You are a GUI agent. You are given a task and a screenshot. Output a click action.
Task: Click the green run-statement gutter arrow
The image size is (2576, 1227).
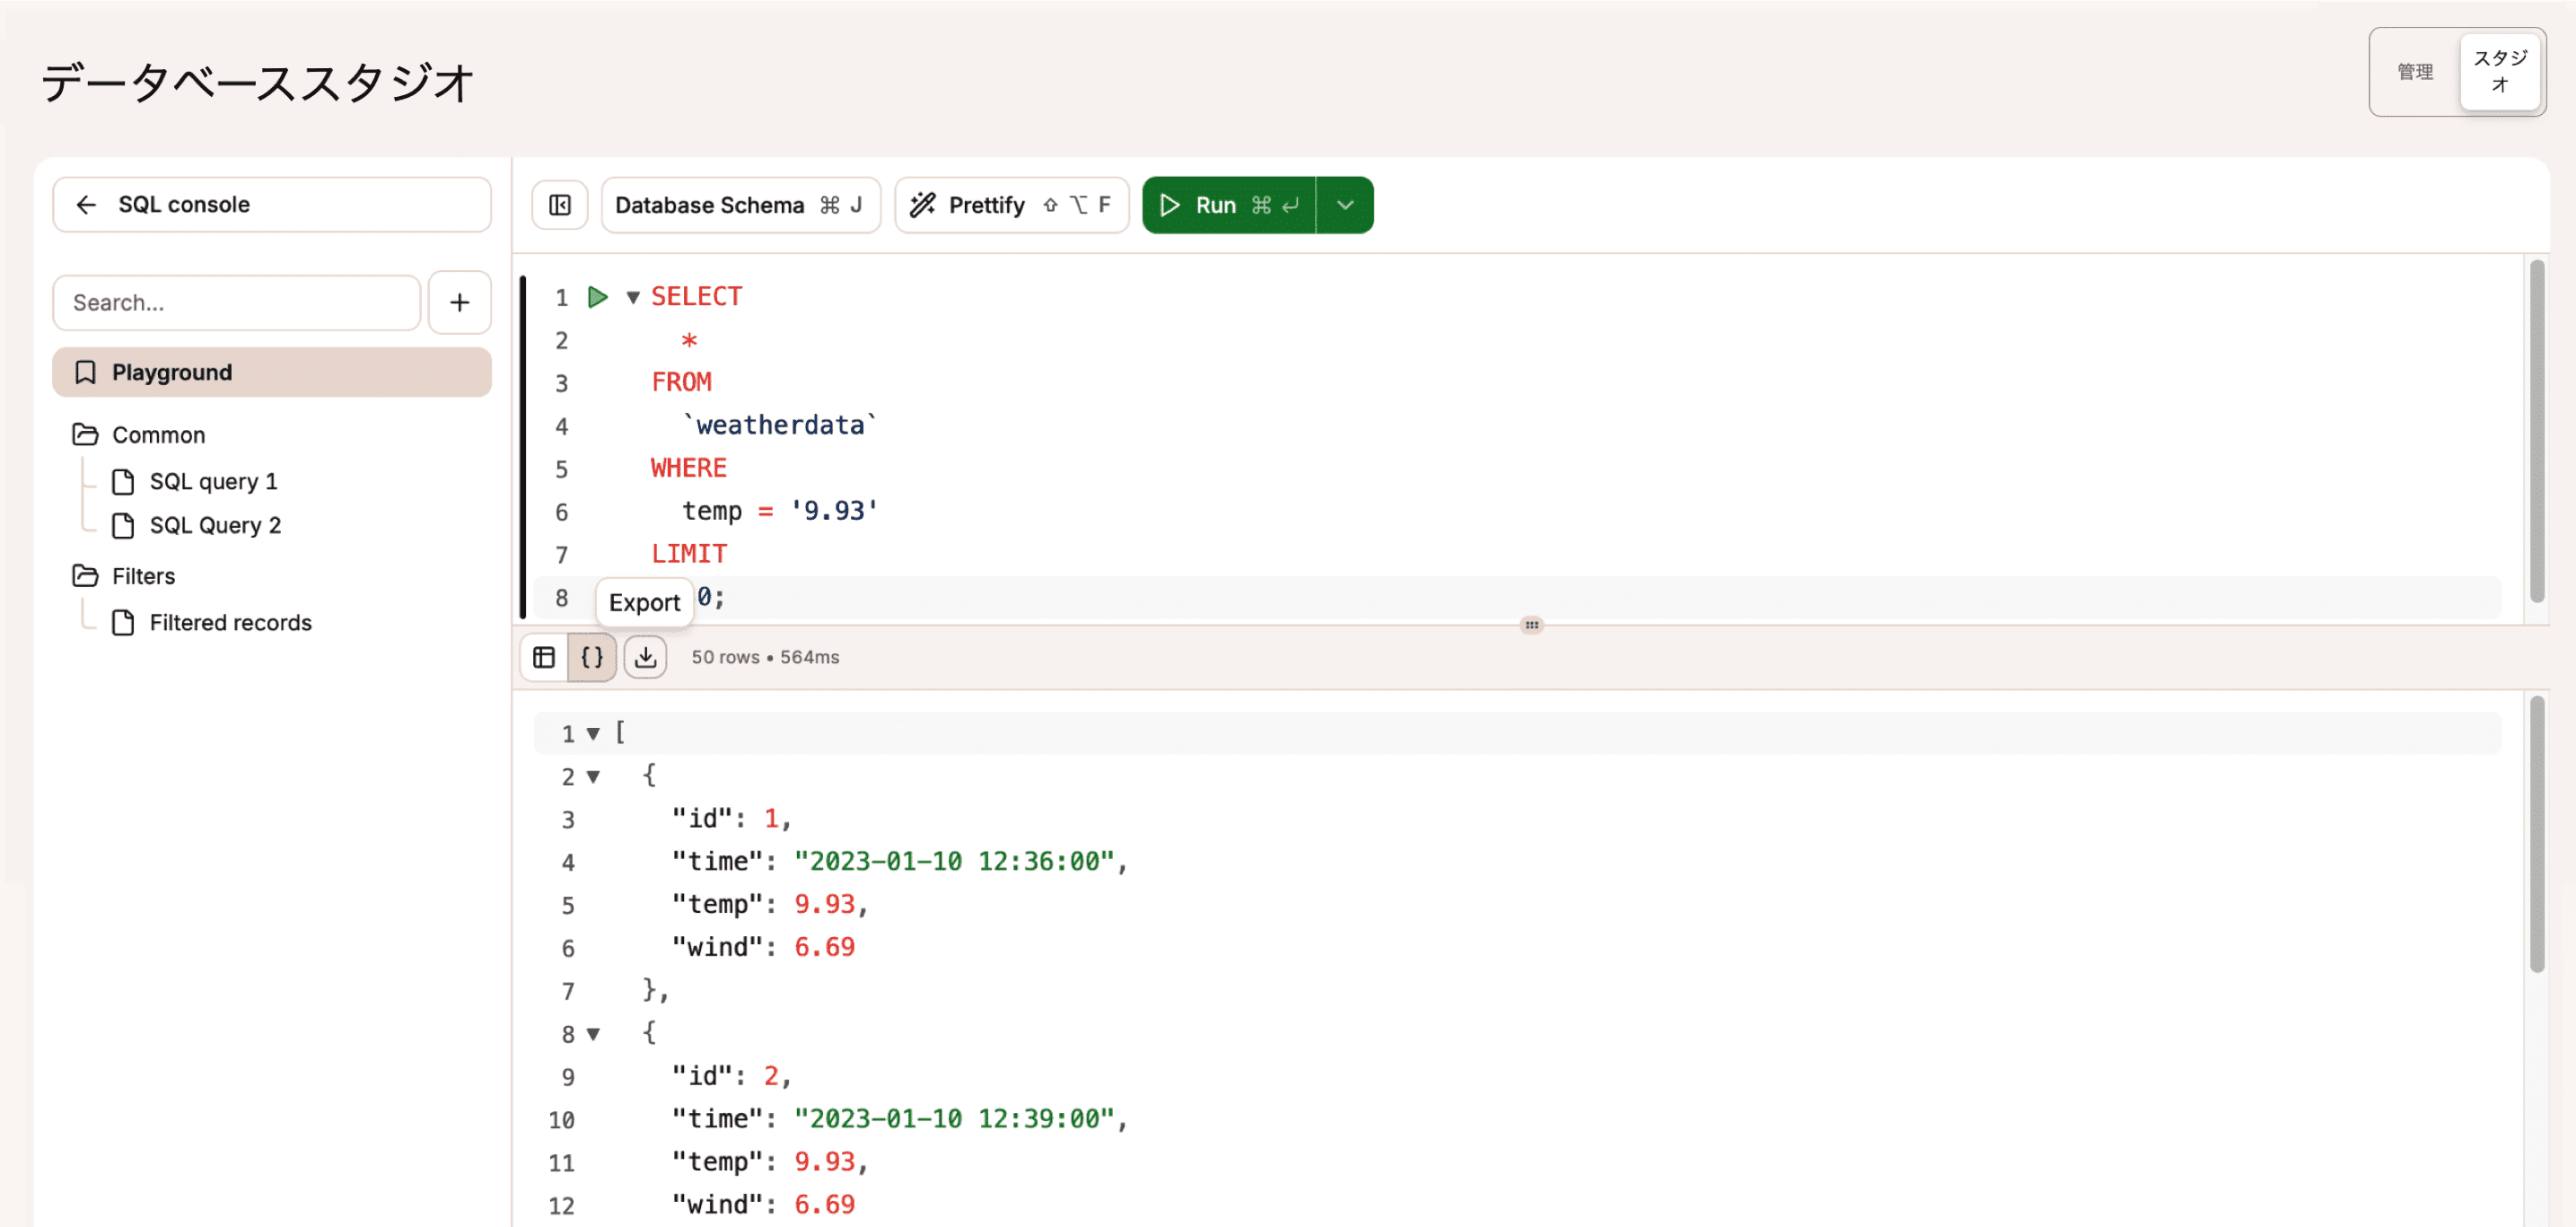tap(598, 297)
